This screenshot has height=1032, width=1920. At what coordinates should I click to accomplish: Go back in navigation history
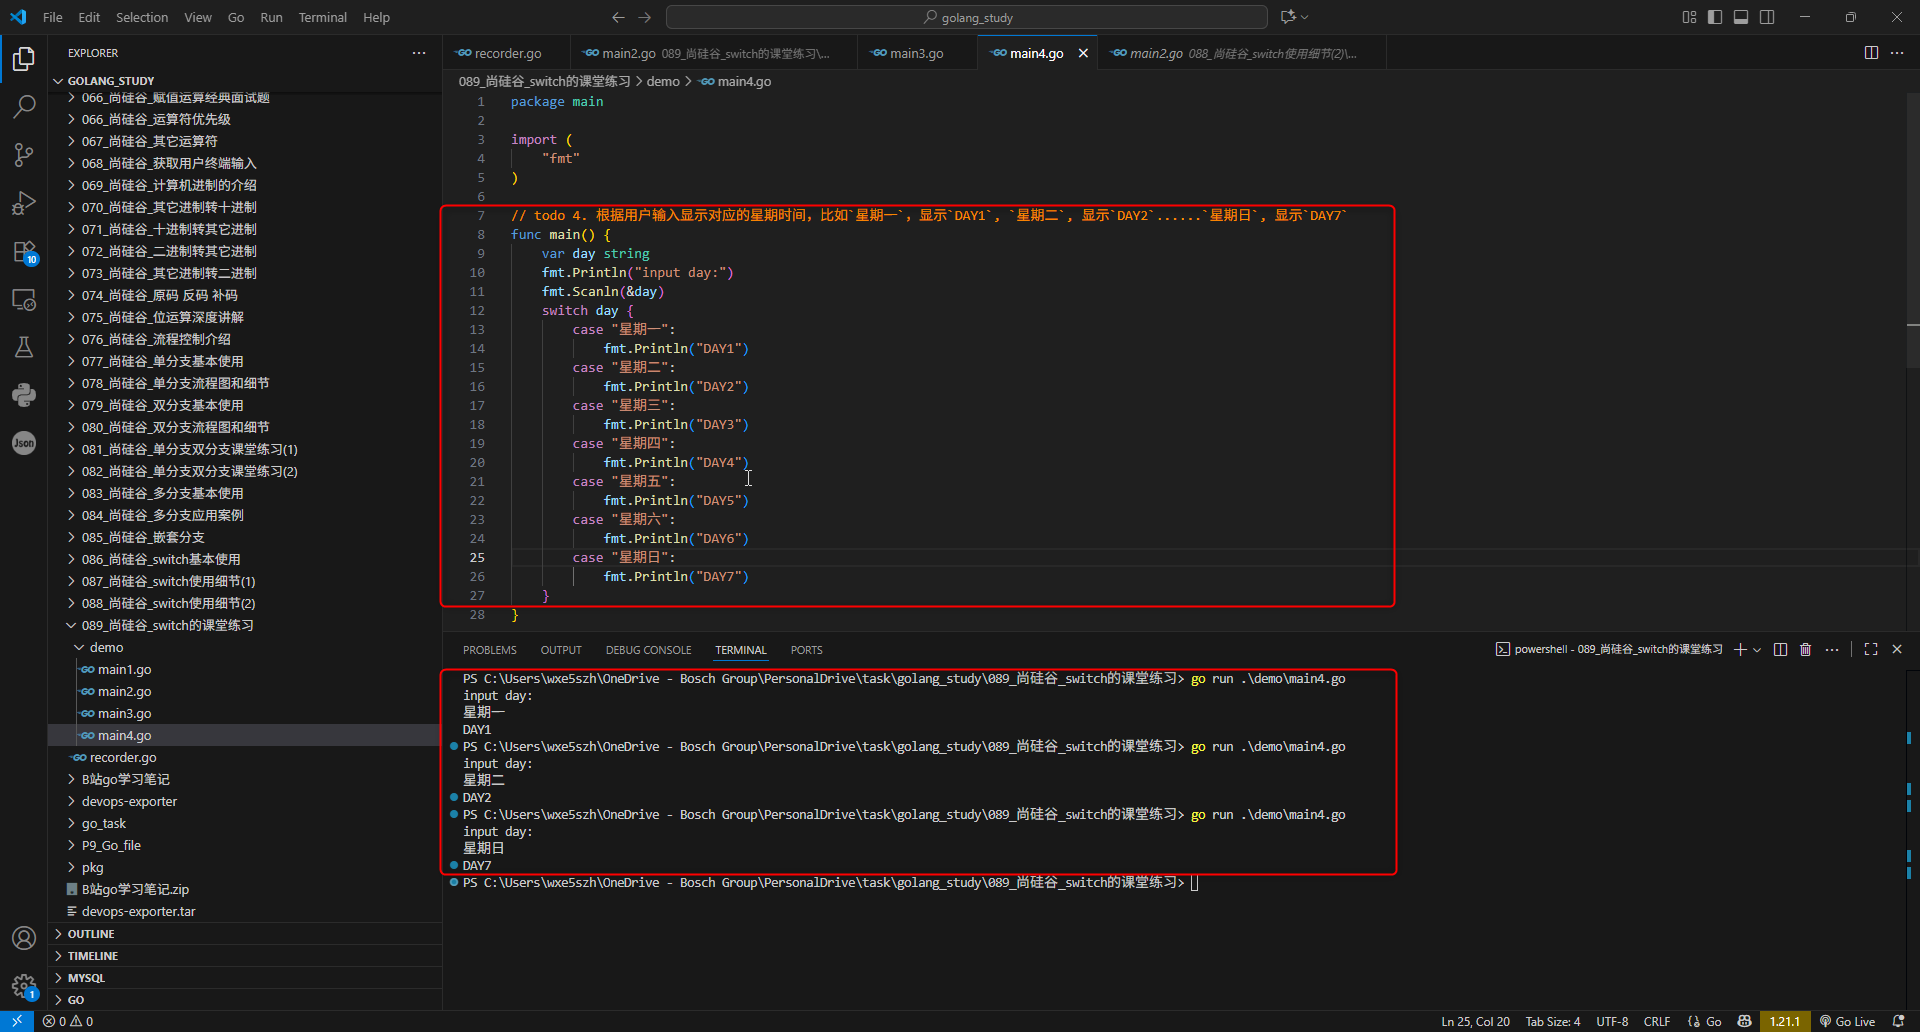click(x=618, y=17)
